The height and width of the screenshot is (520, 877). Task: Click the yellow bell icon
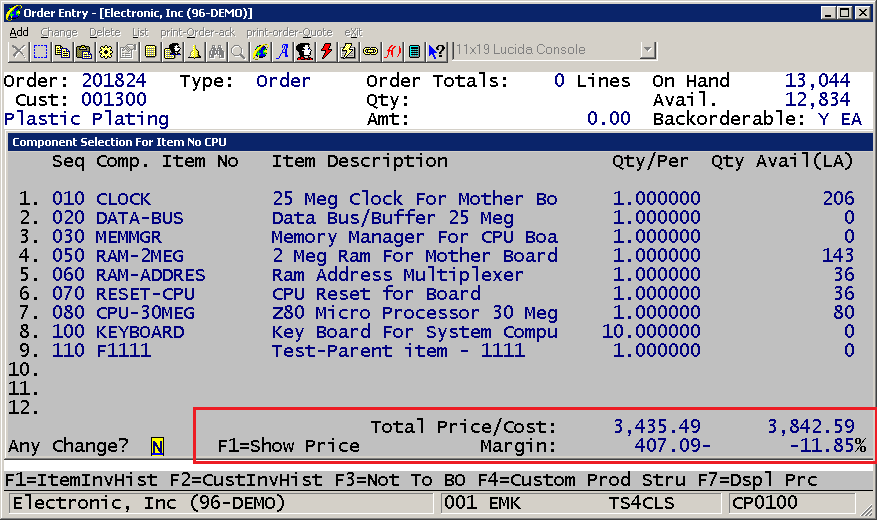click(x=194, y=52)
